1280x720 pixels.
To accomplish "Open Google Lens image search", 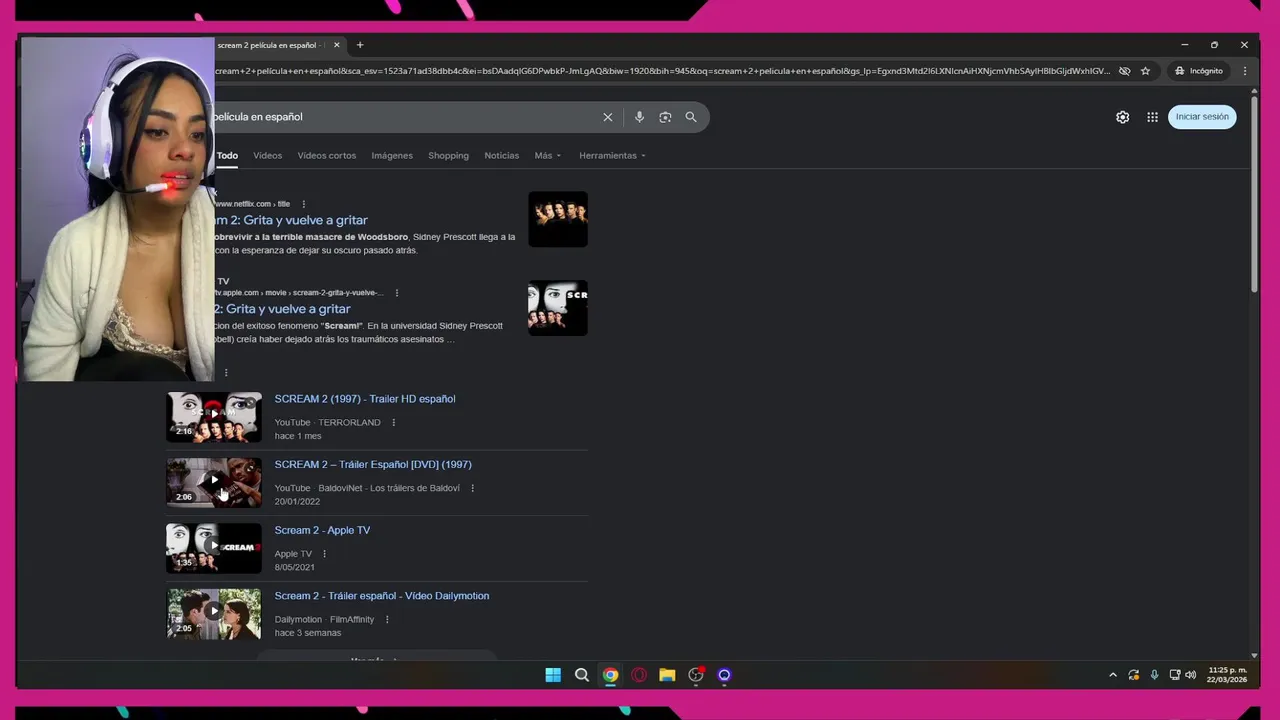I will pyautogui.click(x=665, y=117).
